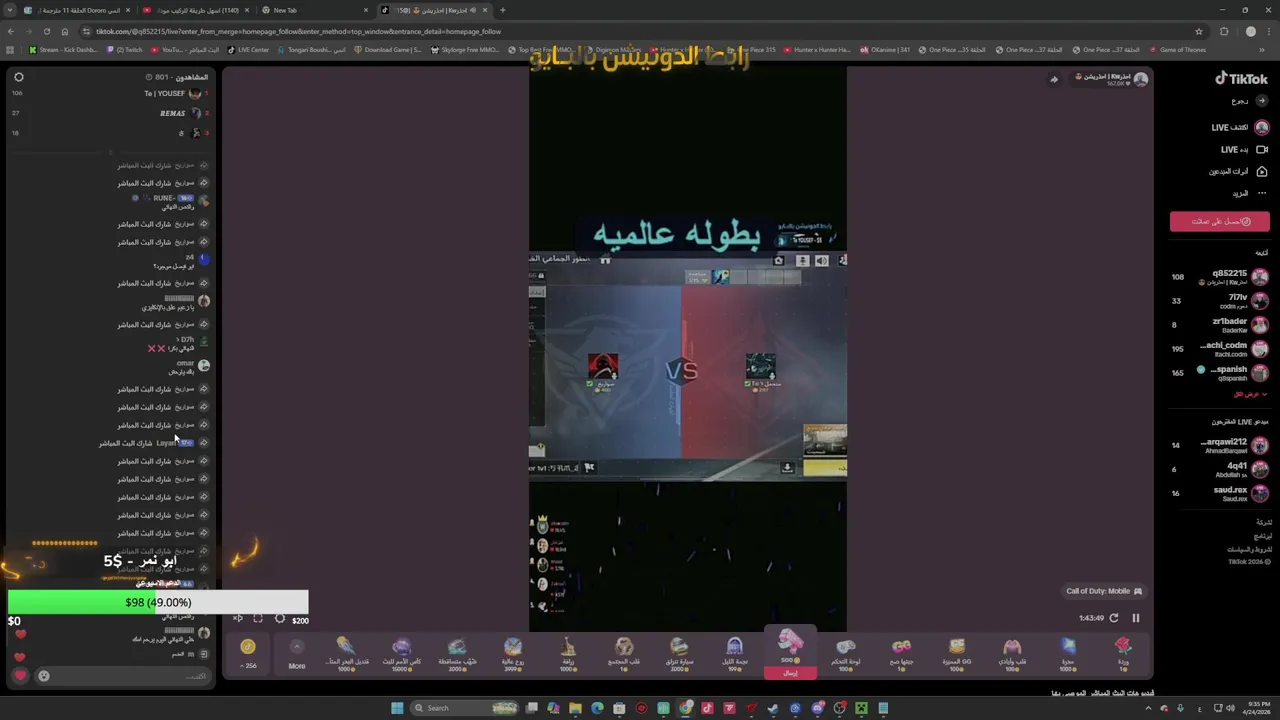
Task: Switch to the New Tab browser tab
Action: (313, 10)
